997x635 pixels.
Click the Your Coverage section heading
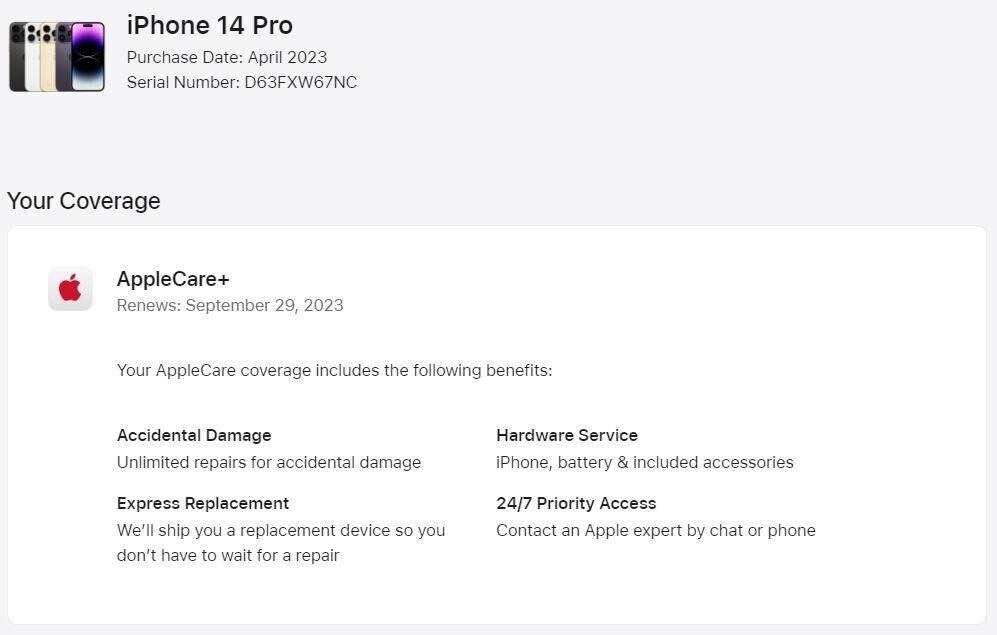coord(84,201)
